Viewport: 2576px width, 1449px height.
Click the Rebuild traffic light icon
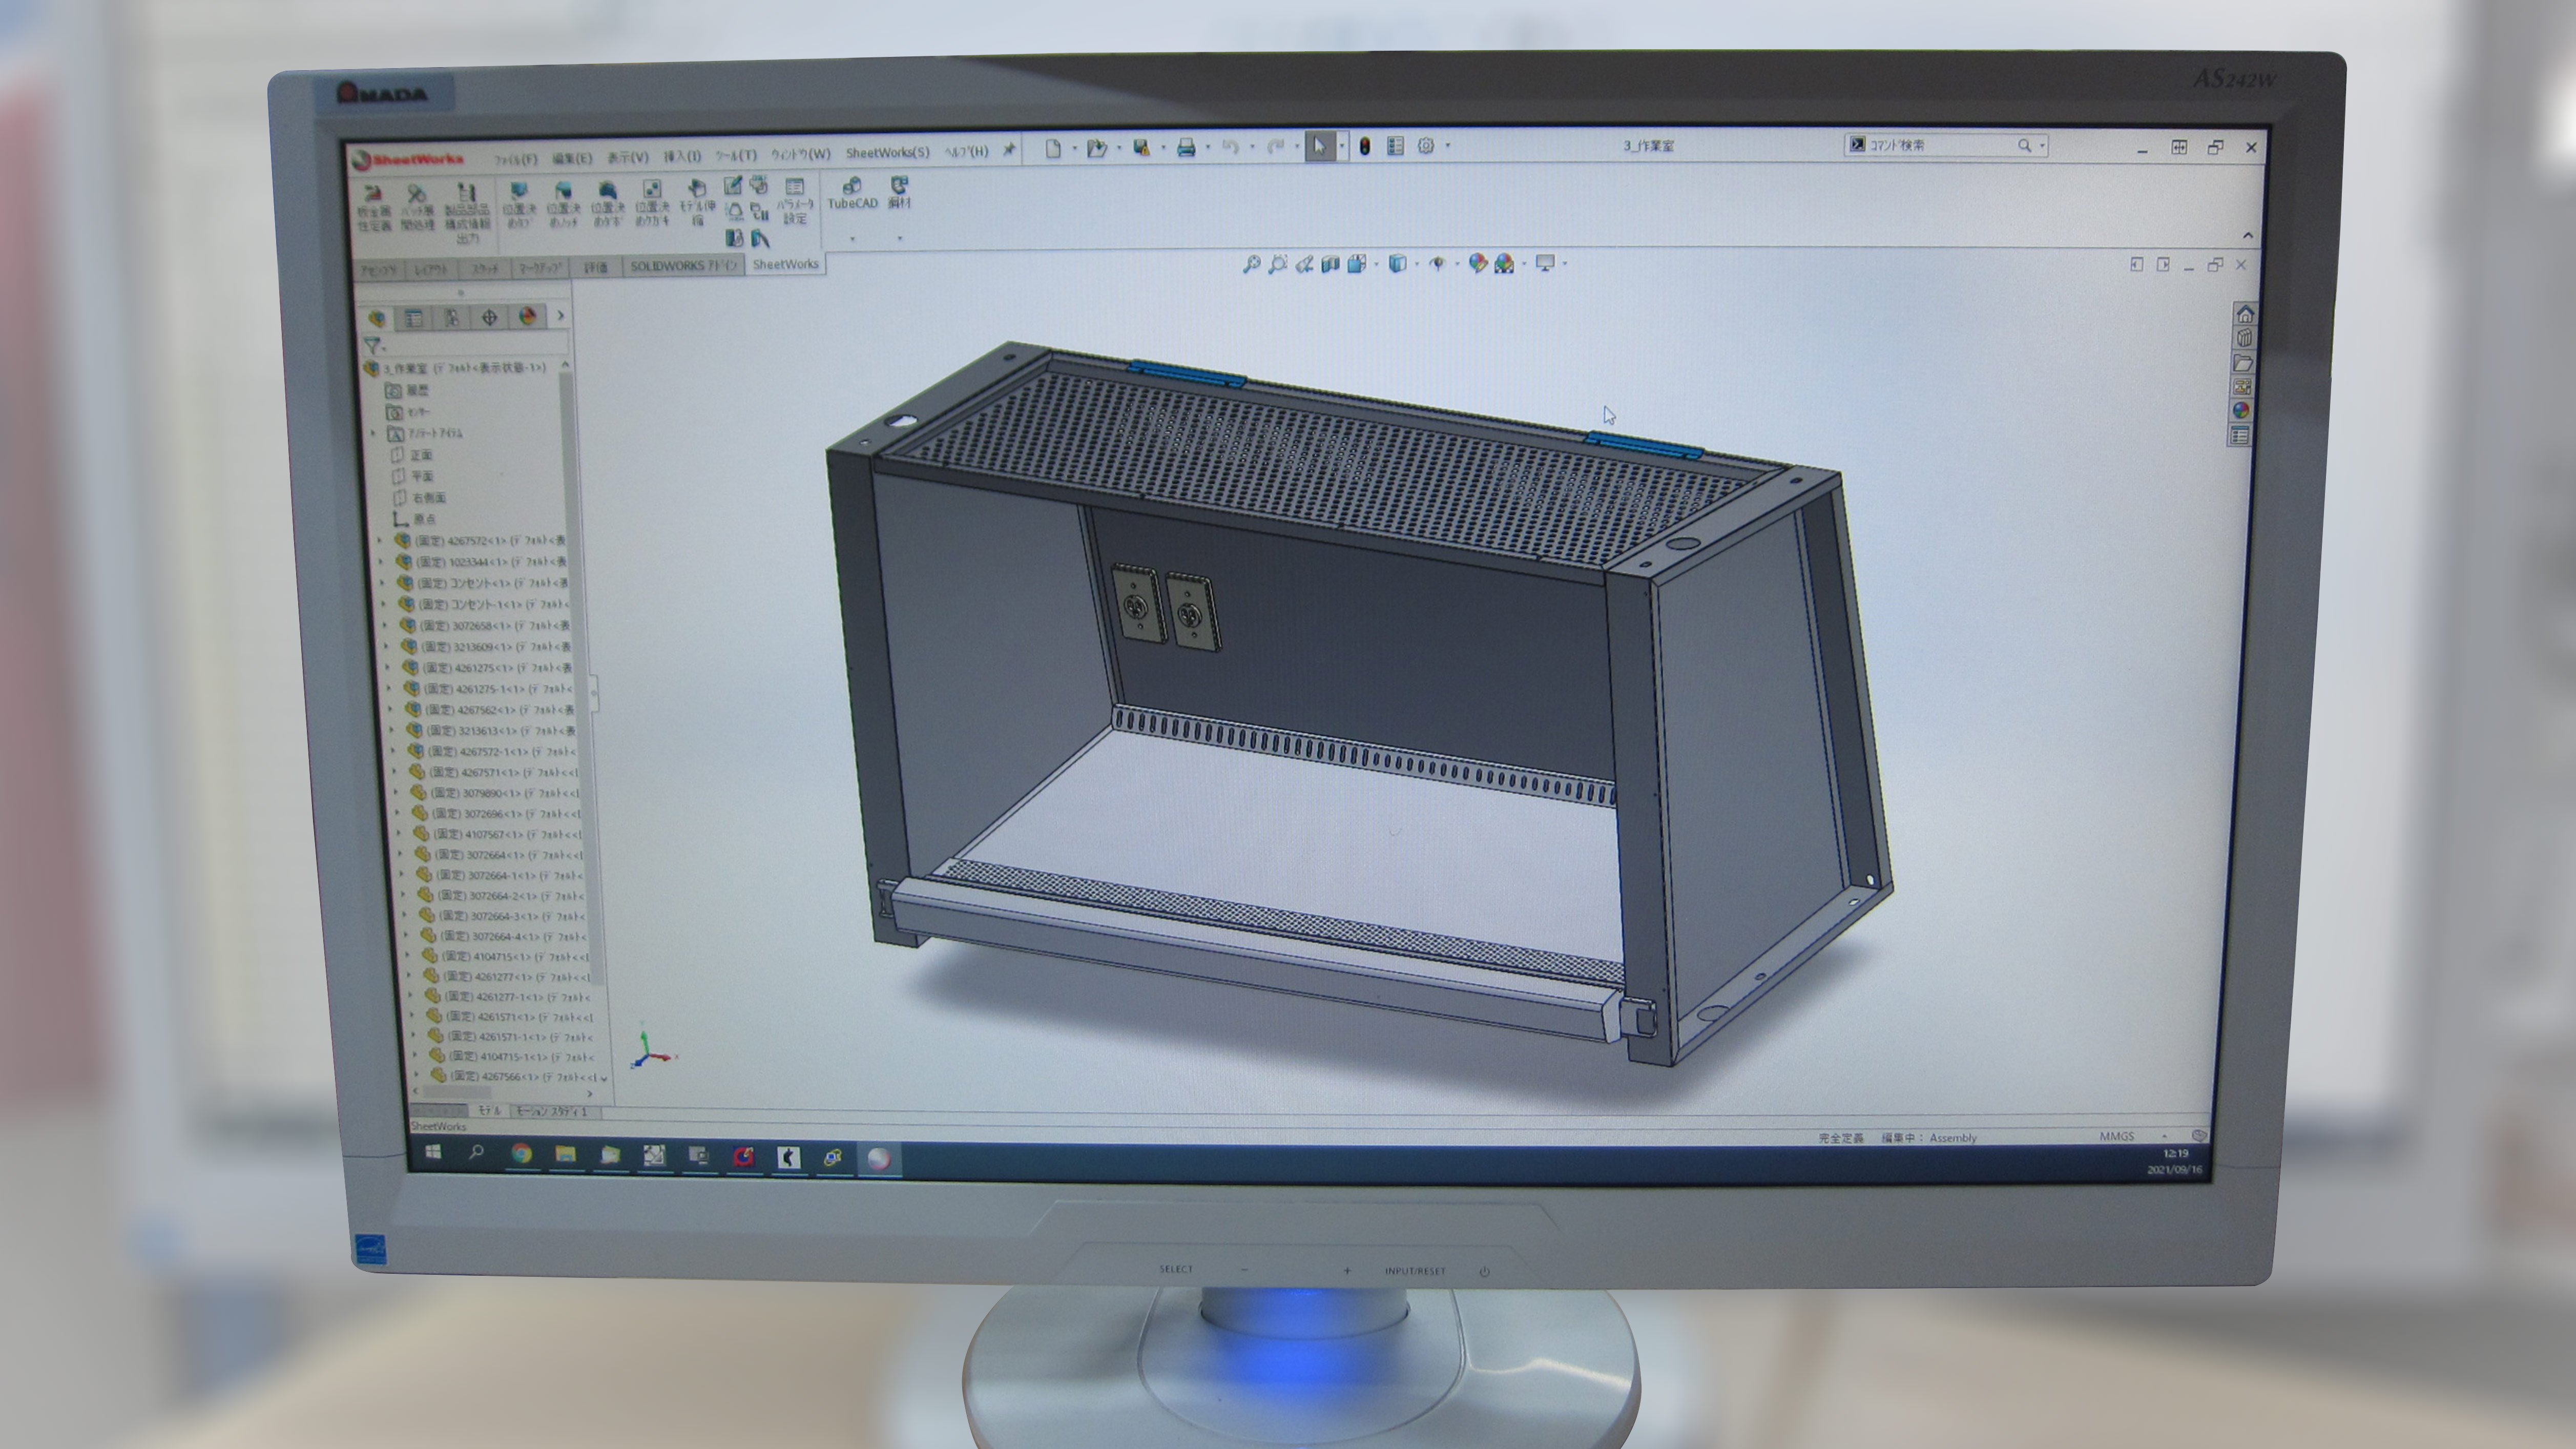tap(1364, 146)
